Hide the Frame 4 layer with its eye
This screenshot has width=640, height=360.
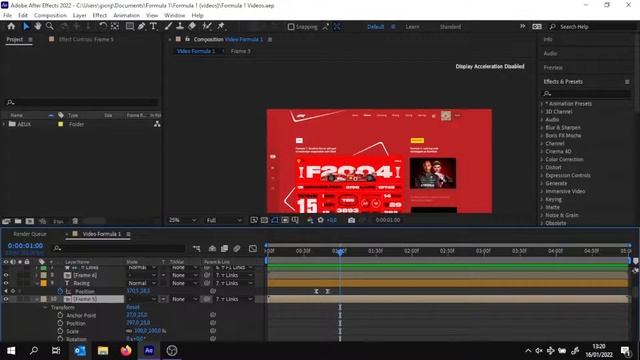[x=6, y=275]
